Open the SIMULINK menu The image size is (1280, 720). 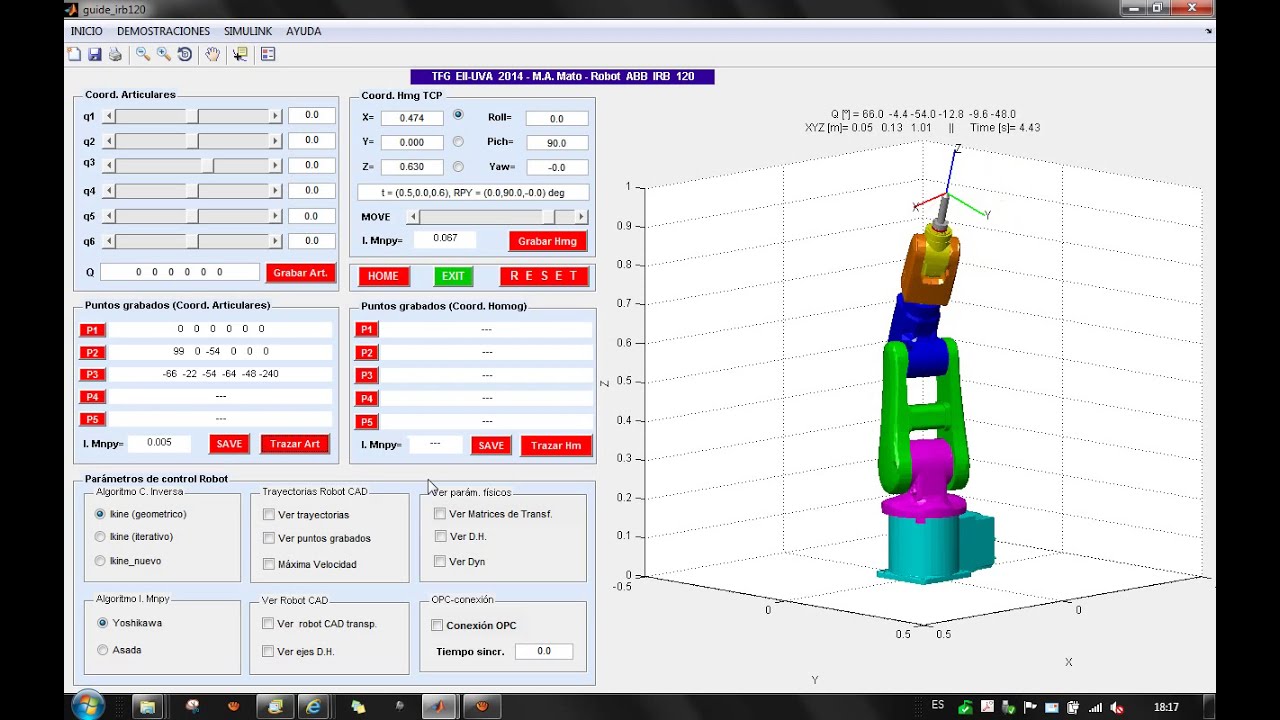pos(248,31)
